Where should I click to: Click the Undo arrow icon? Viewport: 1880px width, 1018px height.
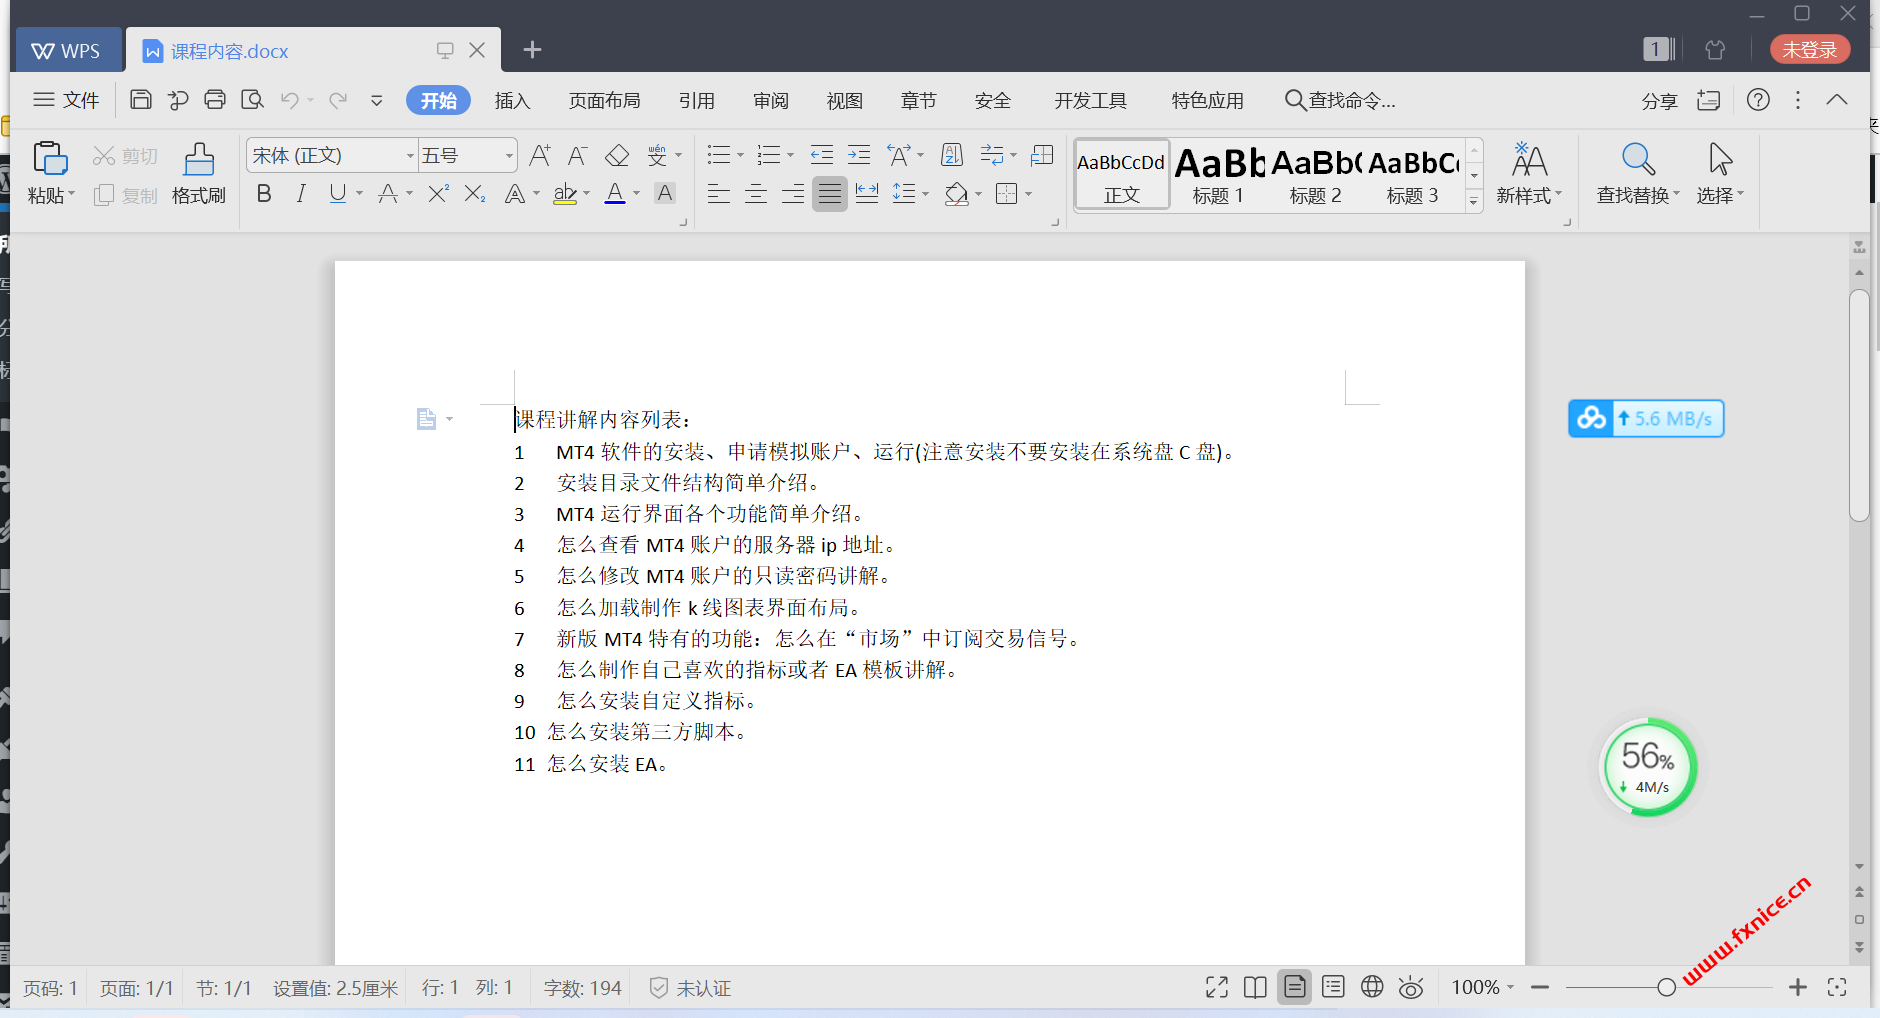click(x=290, y=100)
